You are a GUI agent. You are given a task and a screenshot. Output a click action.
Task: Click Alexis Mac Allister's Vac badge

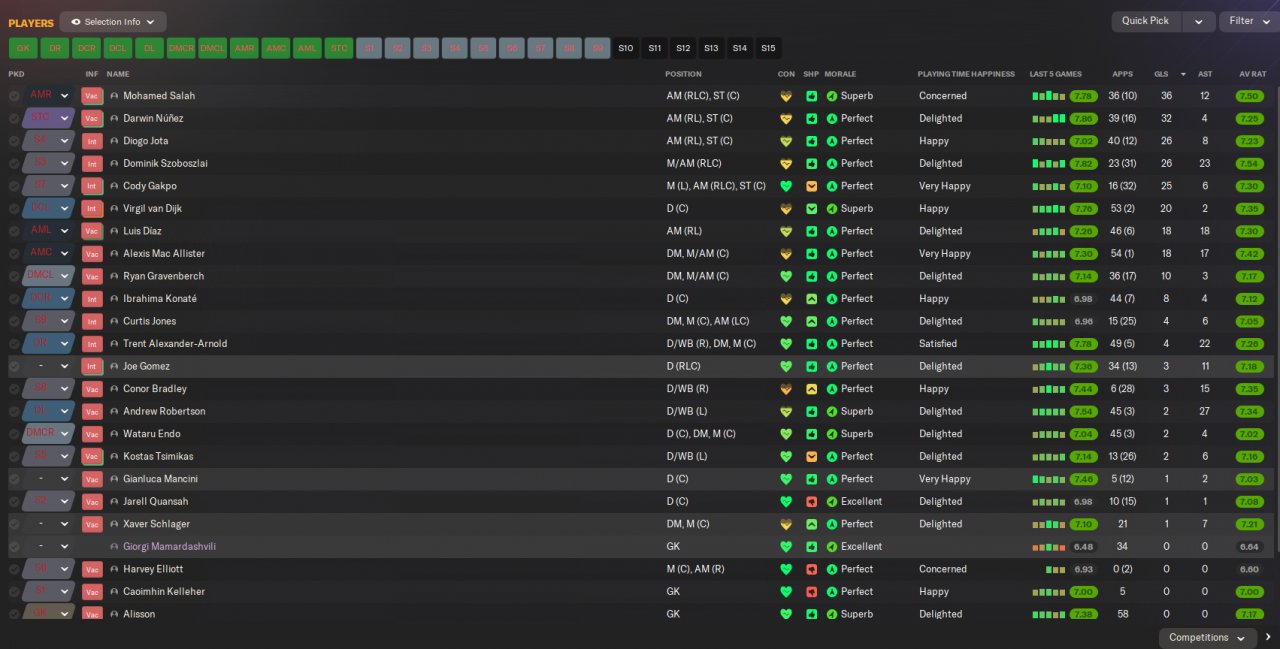pyautogui.click(x=92, y=254)
